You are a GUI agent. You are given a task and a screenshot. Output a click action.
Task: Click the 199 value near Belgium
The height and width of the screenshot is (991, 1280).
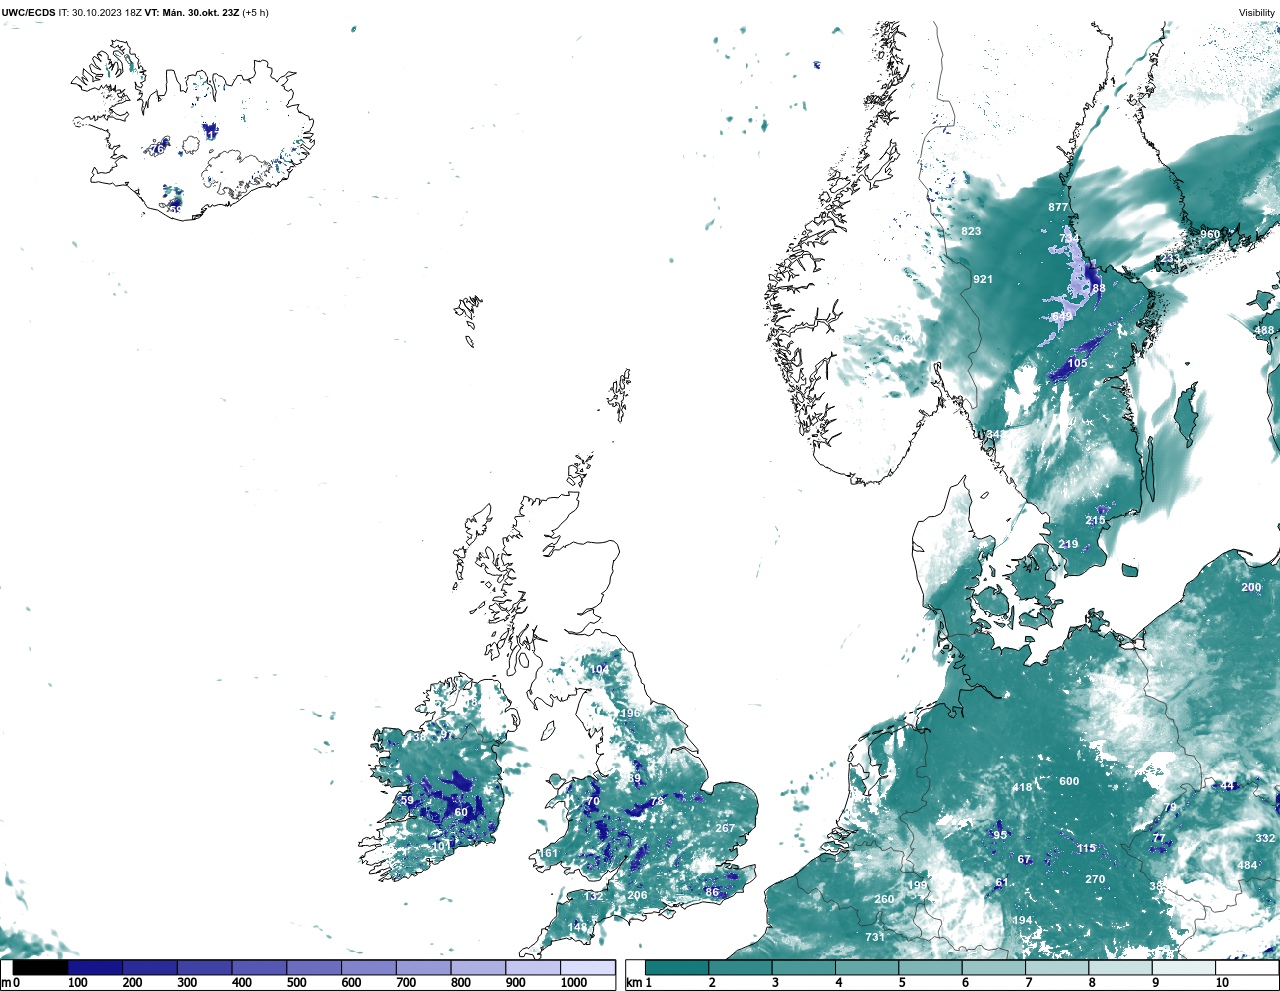917,886
